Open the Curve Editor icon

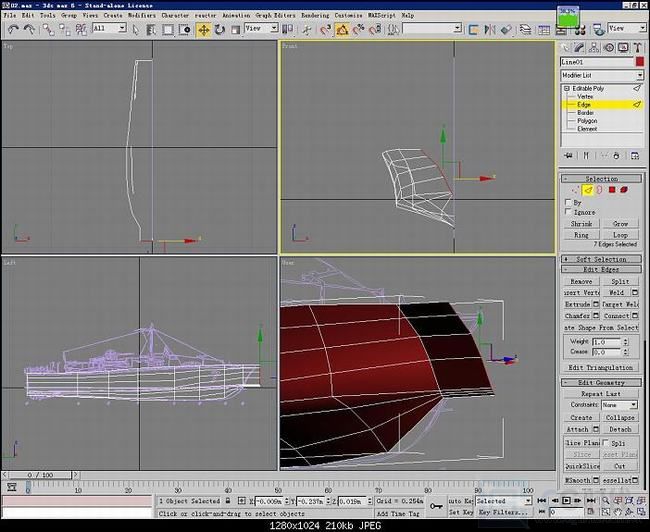(543, 29)
